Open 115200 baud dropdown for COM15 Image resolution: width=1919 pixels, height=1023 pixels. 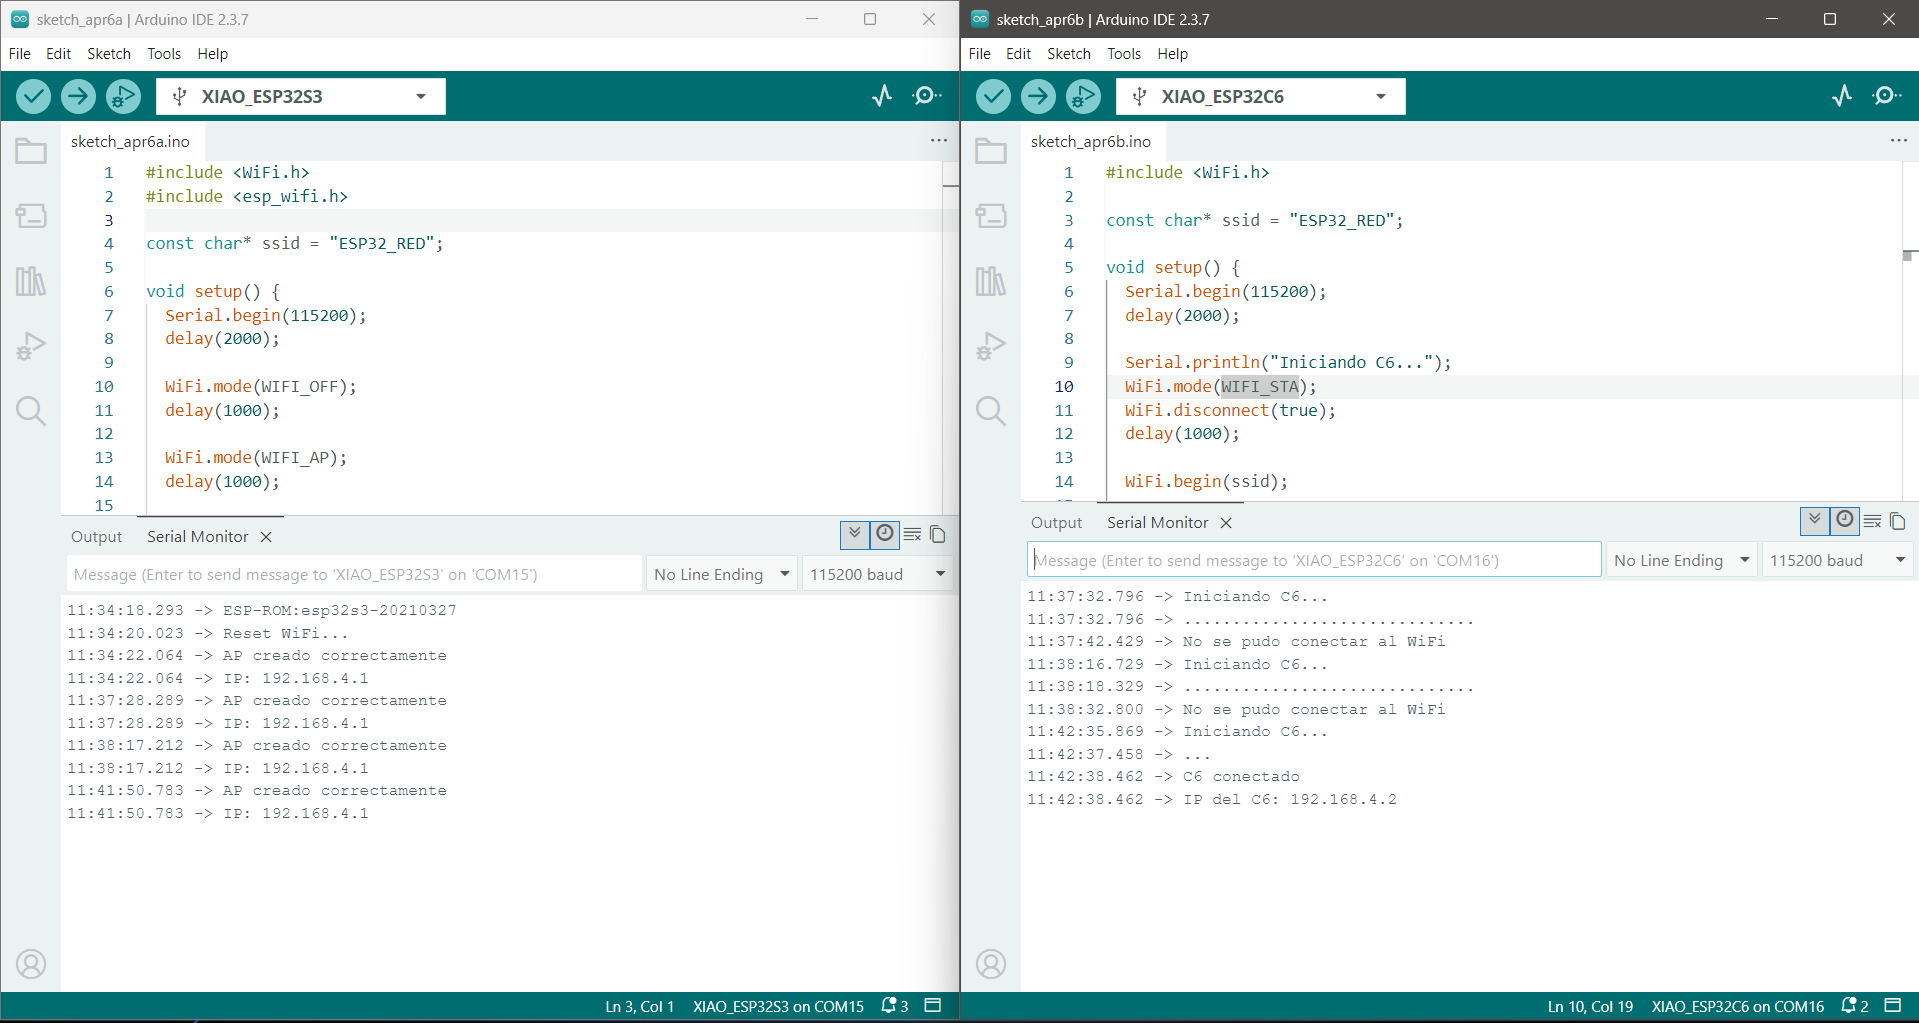[x=877, y=574]
